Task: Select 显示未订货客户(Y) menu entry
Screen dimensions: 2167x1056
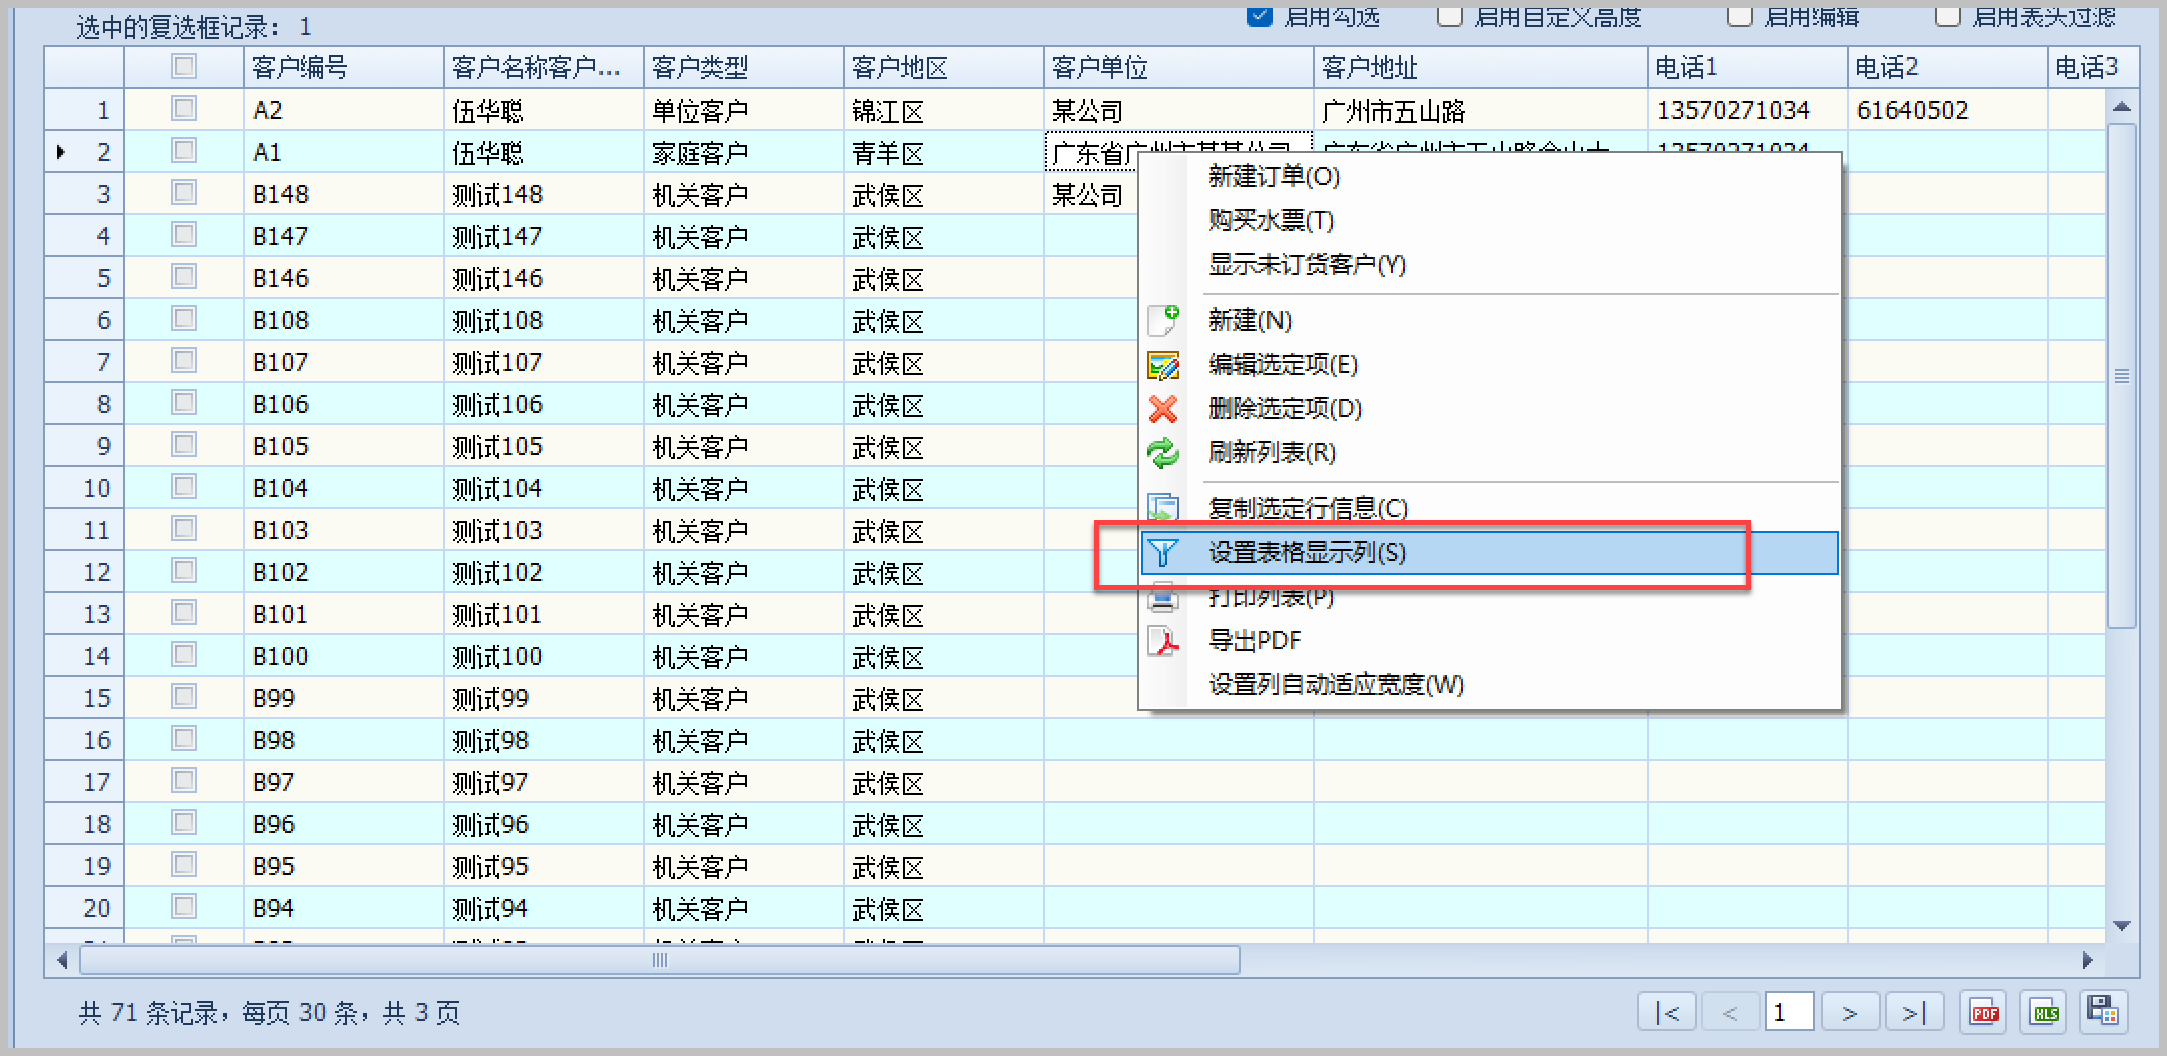Action: [1489, 265]
